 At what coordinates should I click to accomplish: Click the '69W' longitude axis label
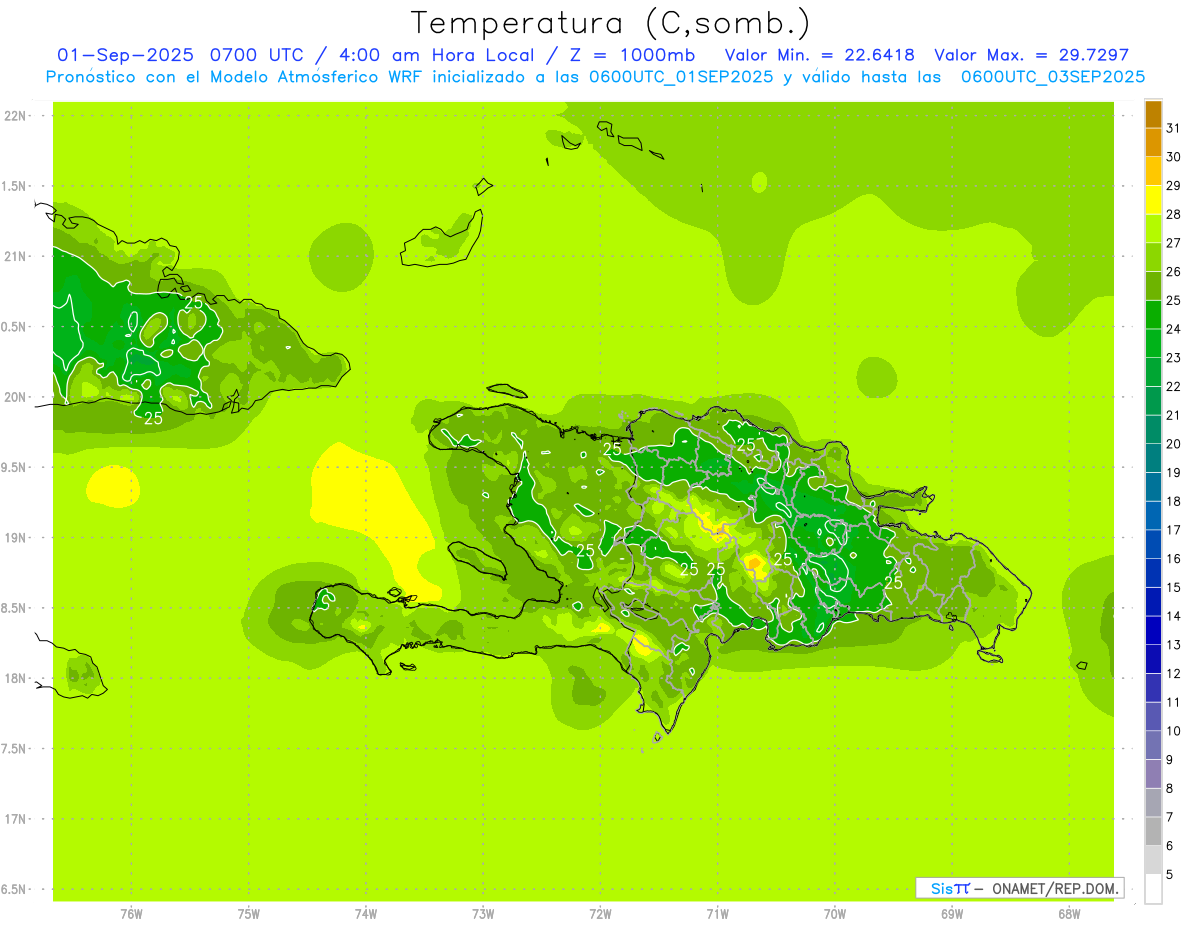pos(952,914)
